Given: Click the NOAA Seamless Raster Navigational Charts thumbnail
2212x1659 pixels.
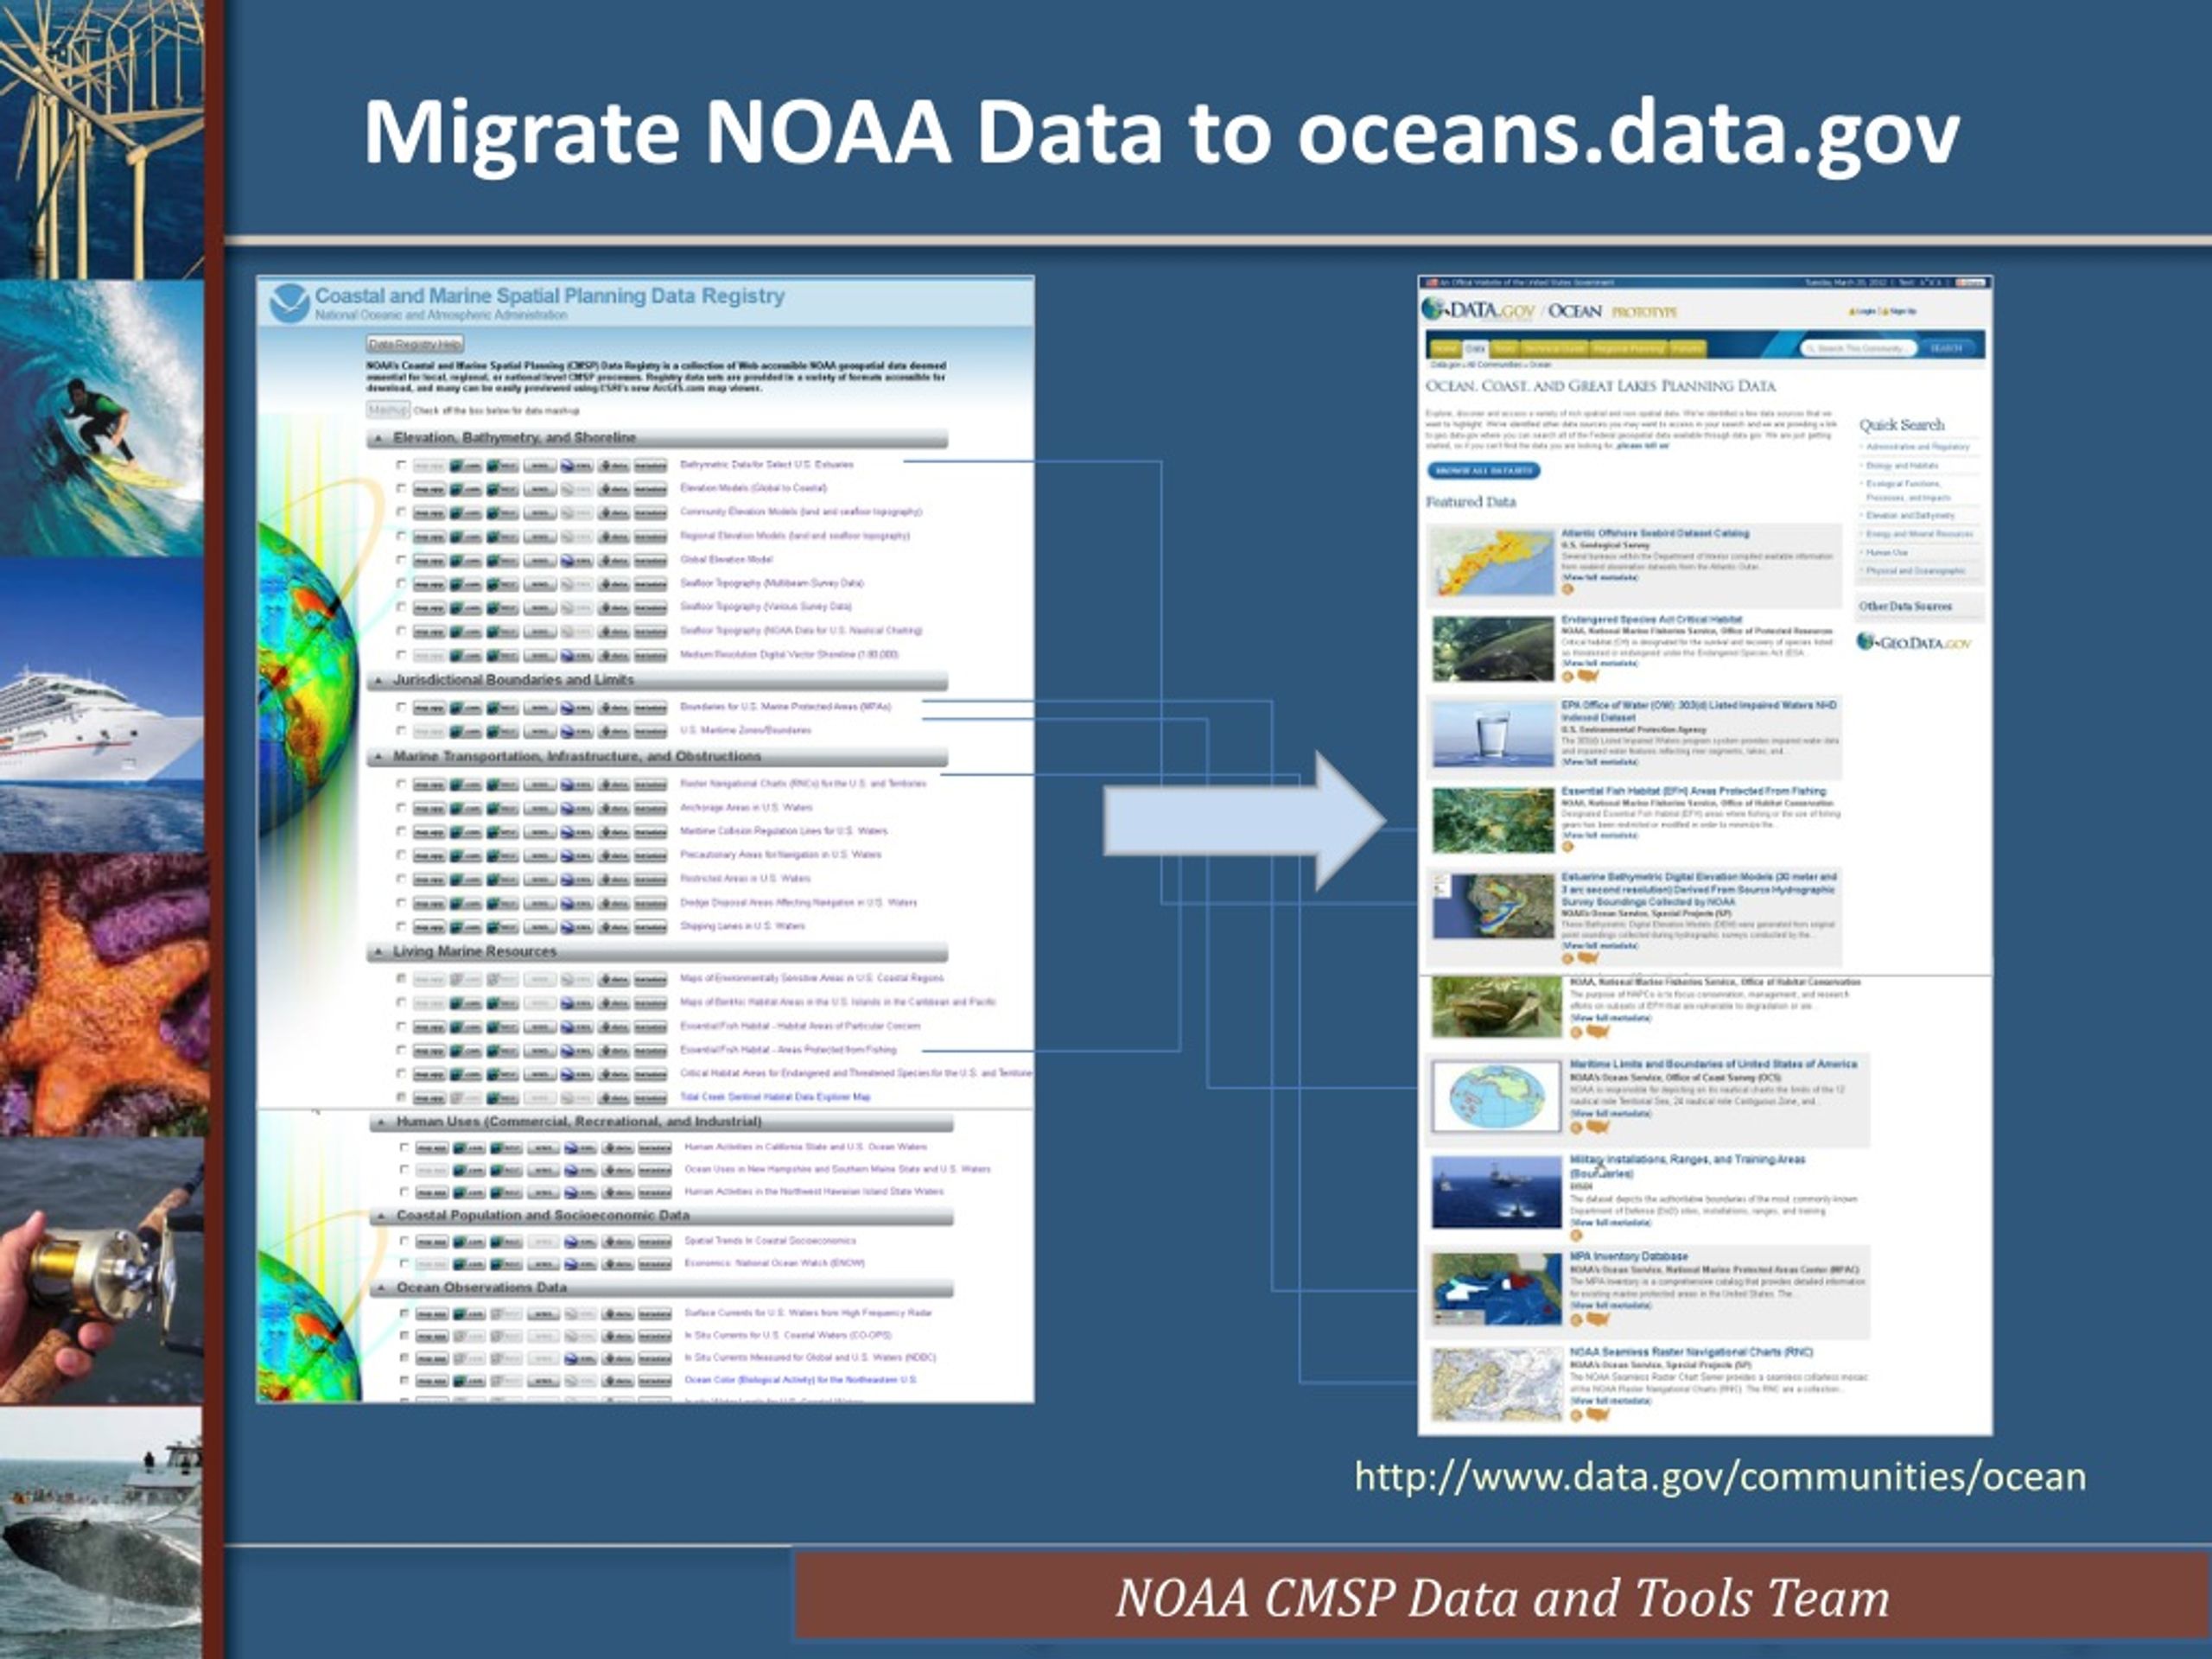Looking at the screenshot, I should [x=1496, y=1385].
